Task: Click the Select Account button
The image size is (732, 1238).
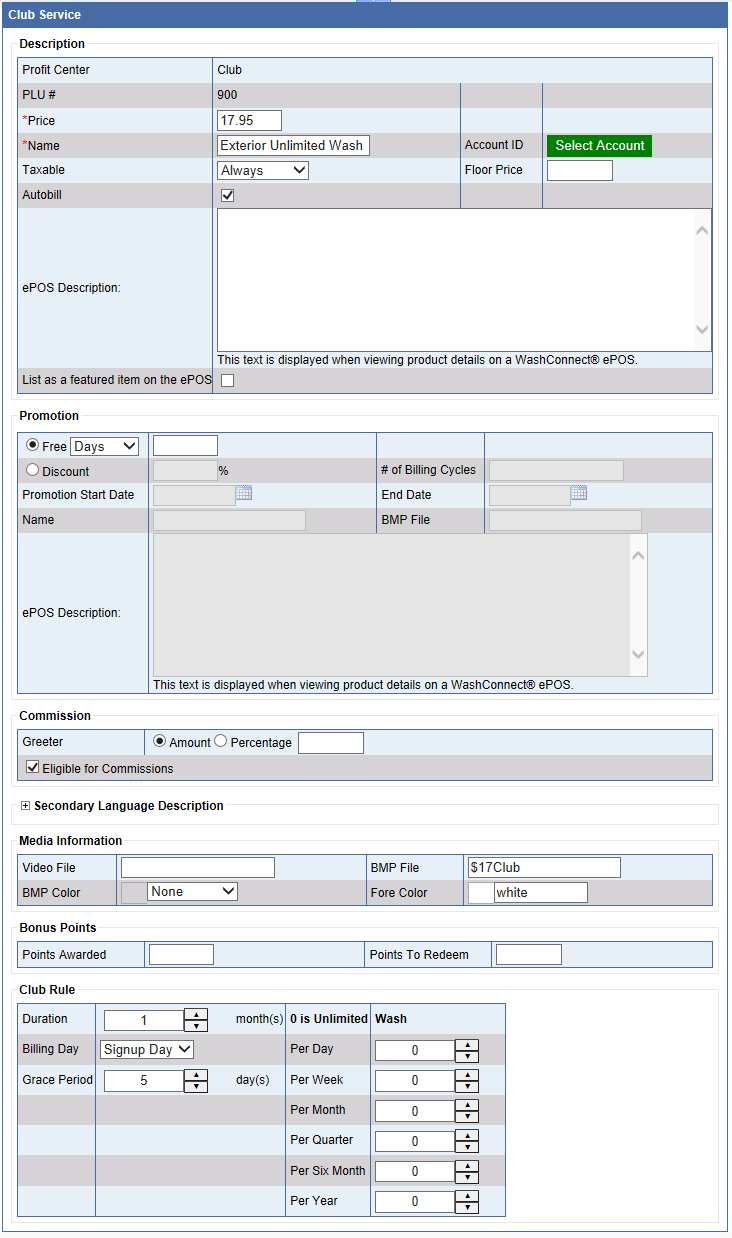Action: click(599, 146)
